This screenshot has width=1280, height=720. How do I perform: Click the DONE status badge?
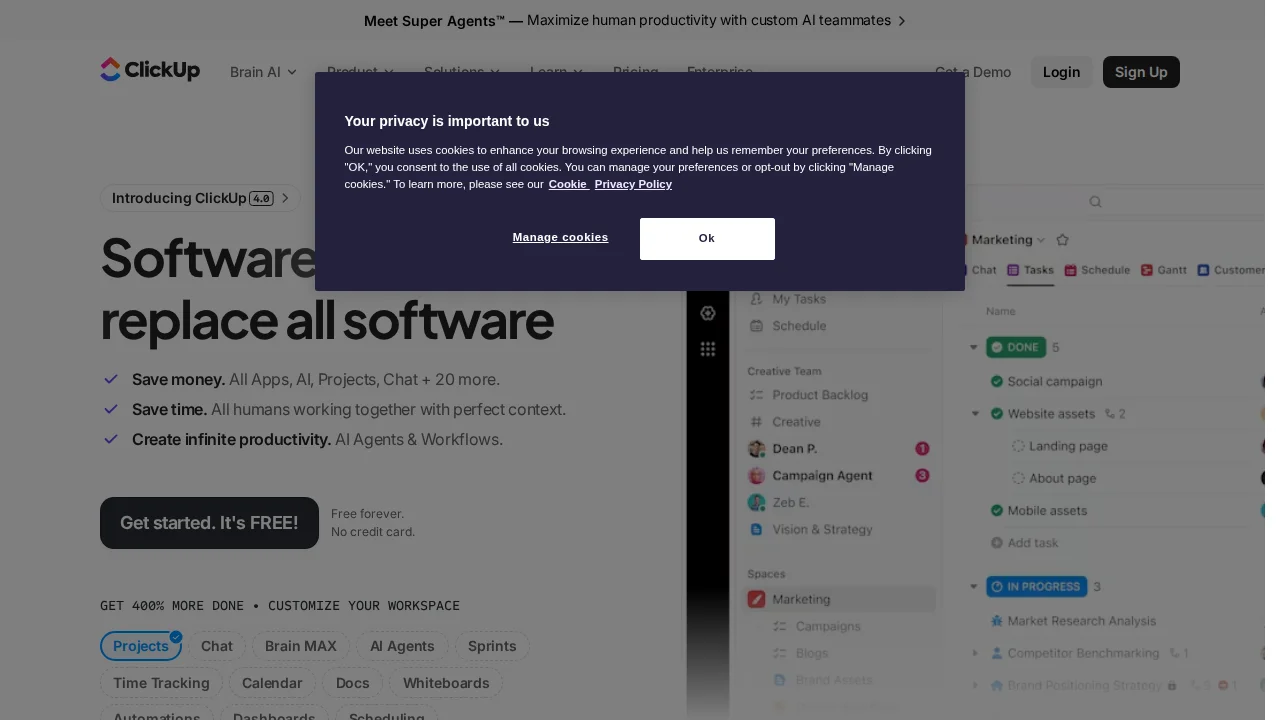coord(1016,347)
